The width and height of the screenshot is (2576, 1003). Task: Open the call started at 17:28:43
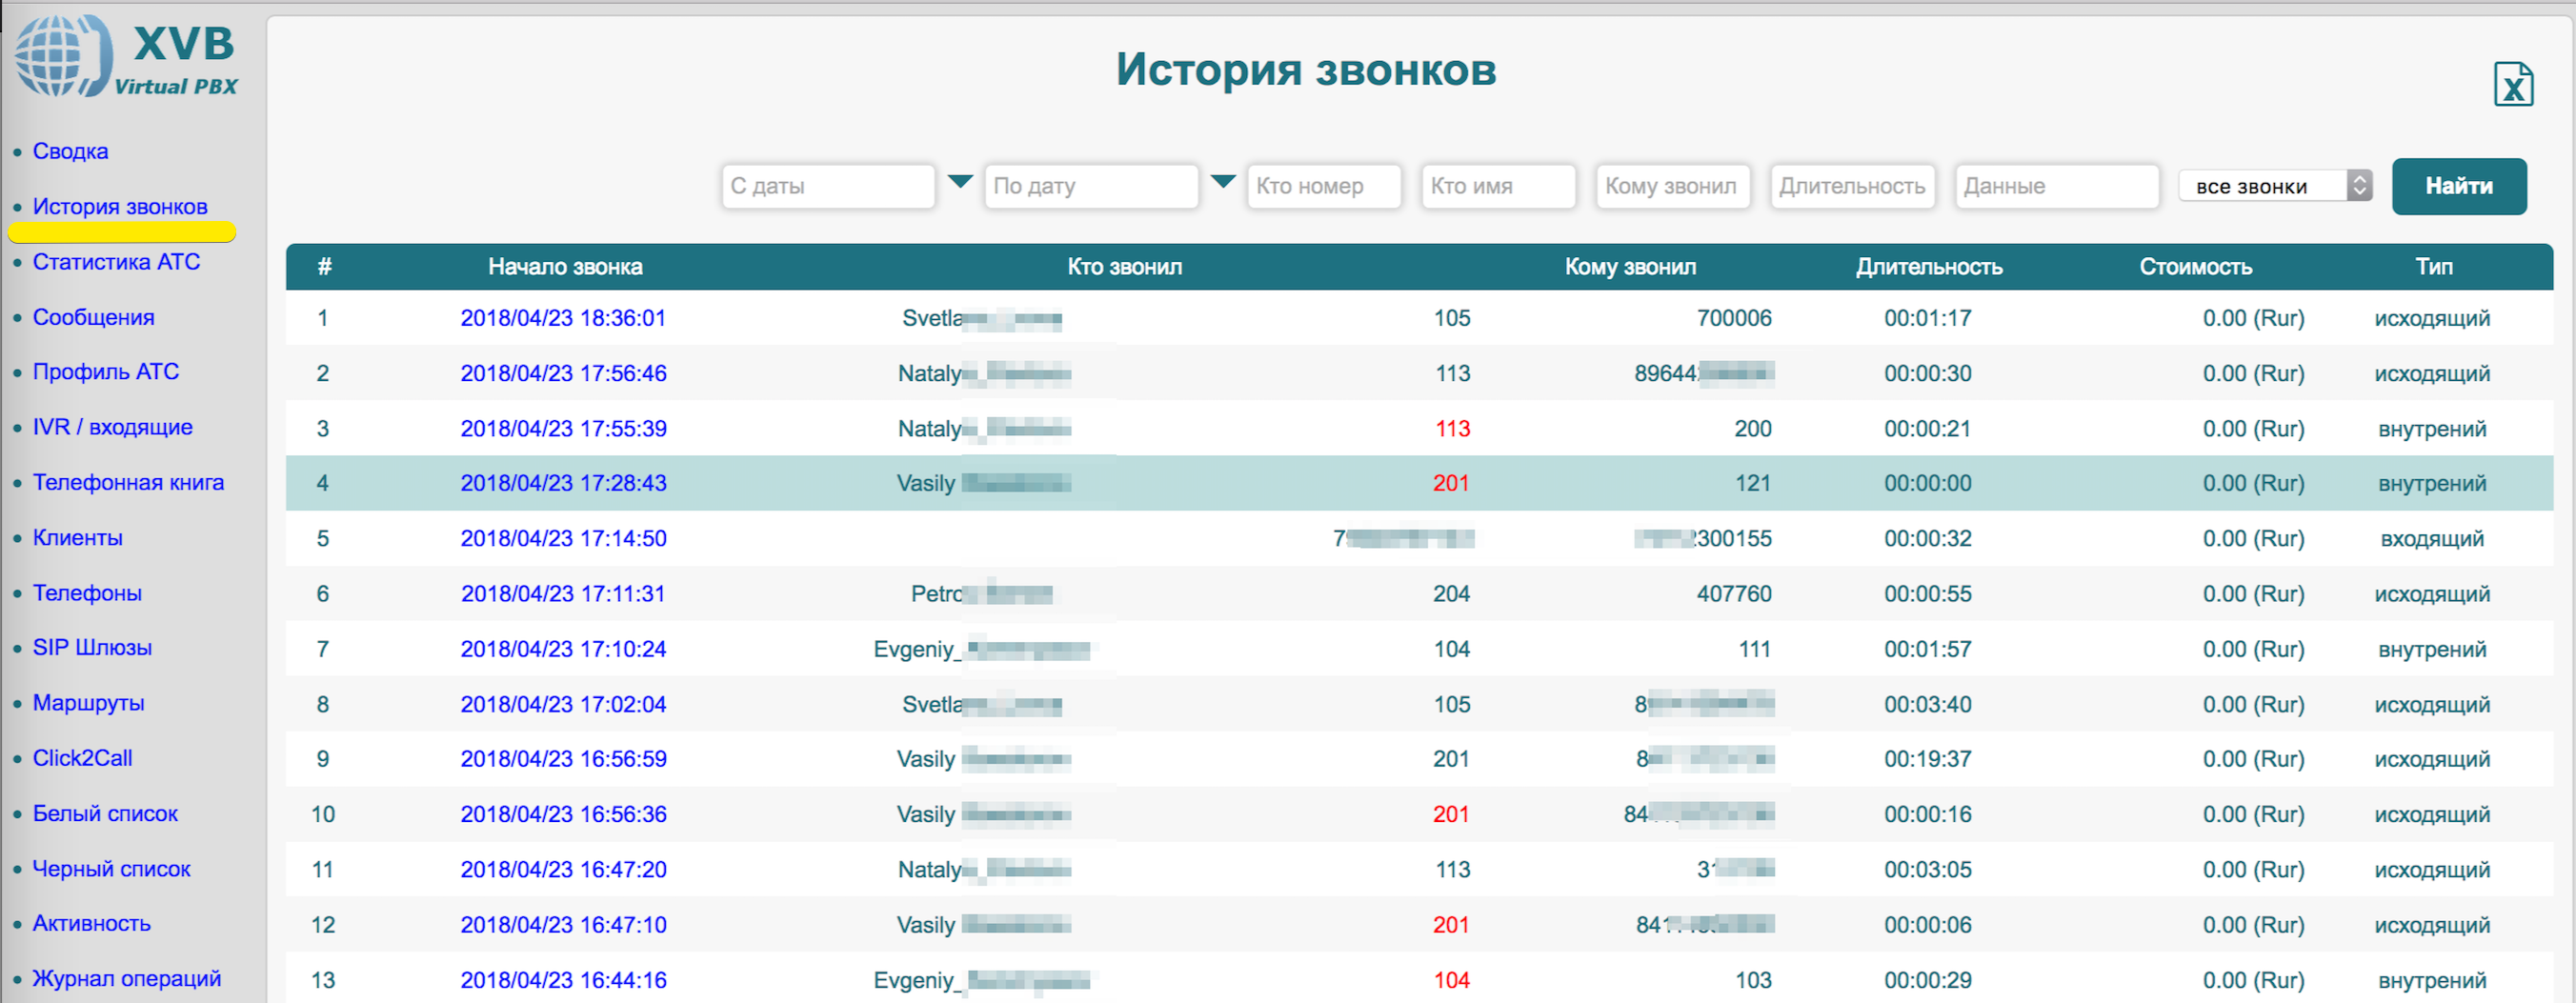563,483
